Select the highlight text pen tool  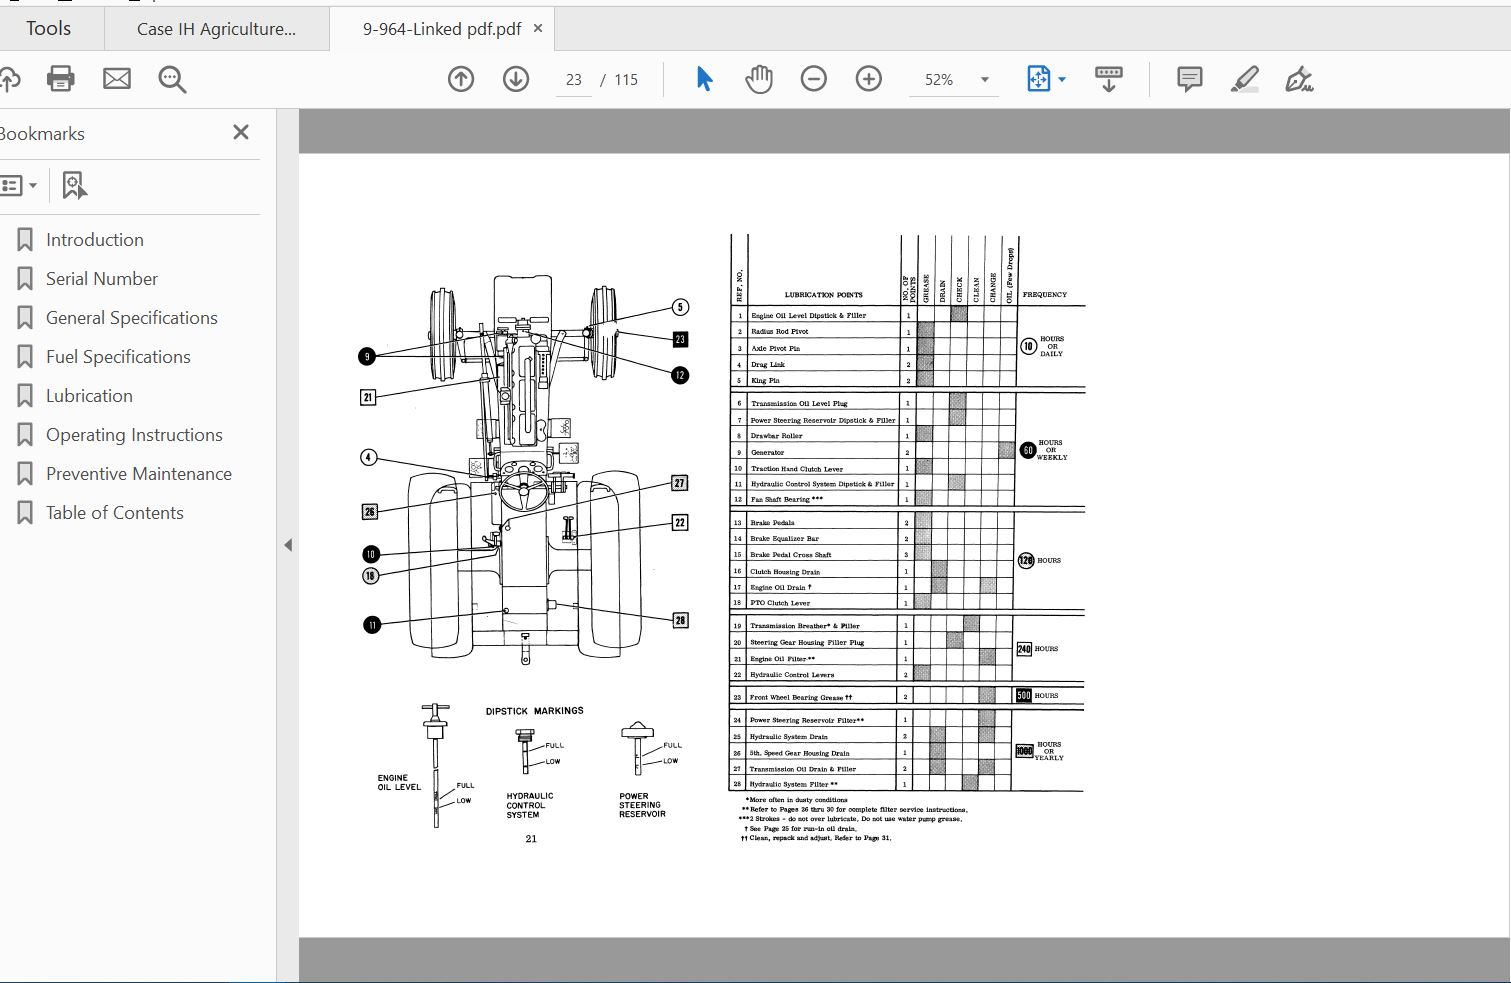coord(1245,79)
